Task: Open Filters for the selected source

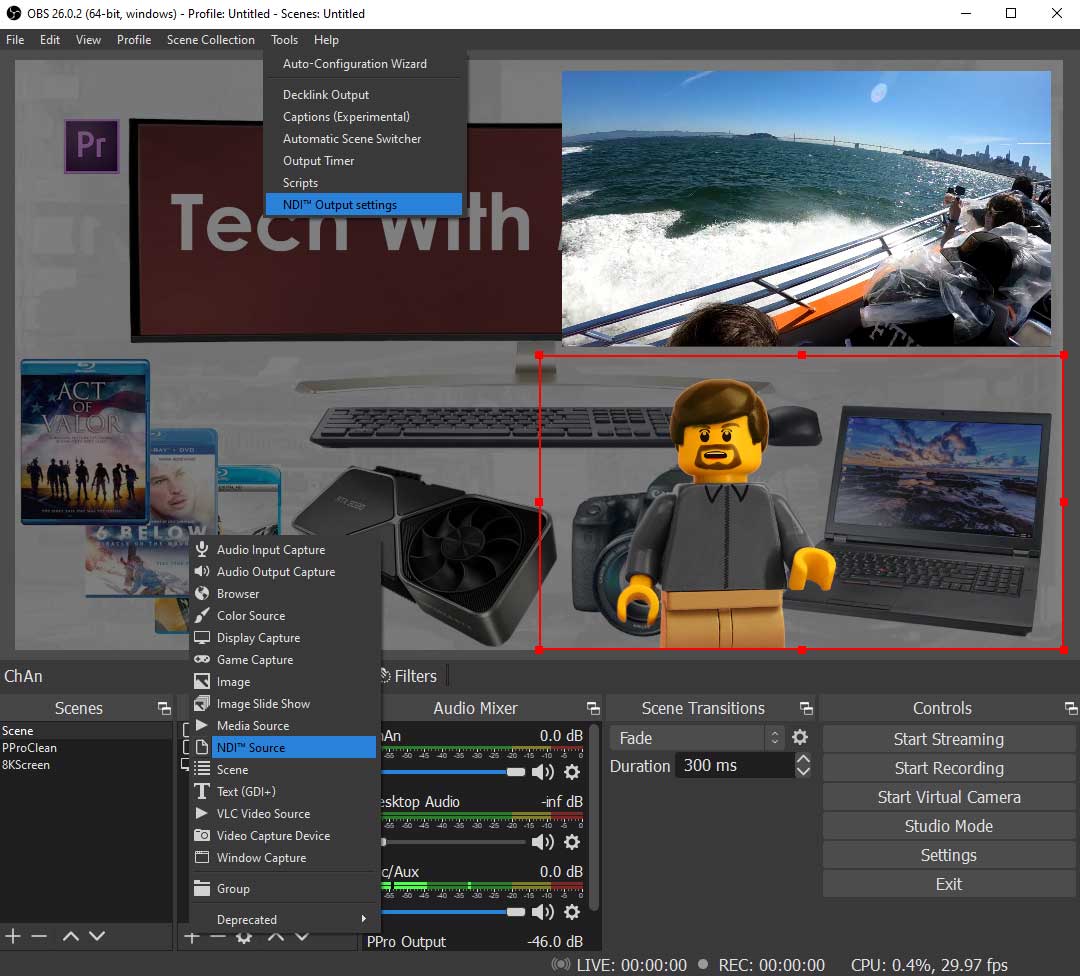Action: pyautogui.click(x=408, y=676)
